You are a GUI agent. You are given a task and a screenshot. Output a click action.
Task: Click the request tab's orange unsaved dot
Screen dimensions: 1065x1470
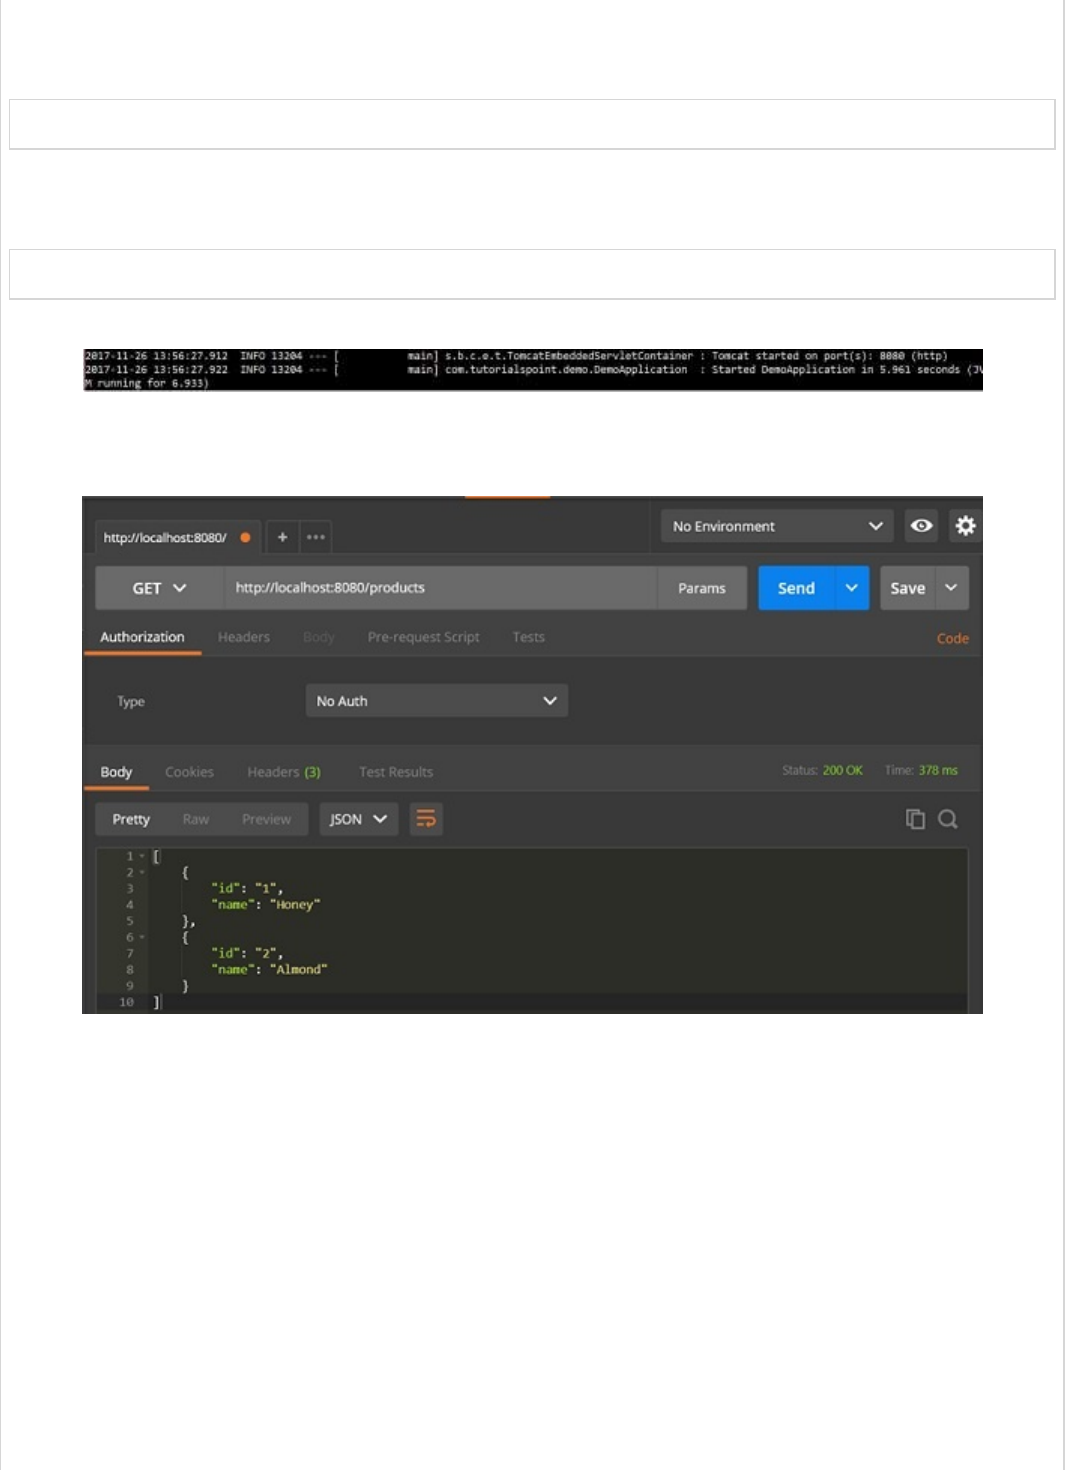coord(245,537)
